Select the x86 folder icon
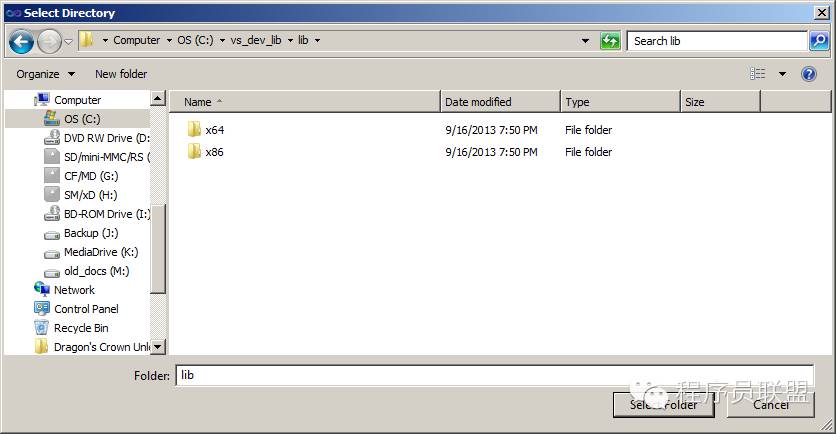The width and height of the screenshot is (836, 434). tap(194, 151)
